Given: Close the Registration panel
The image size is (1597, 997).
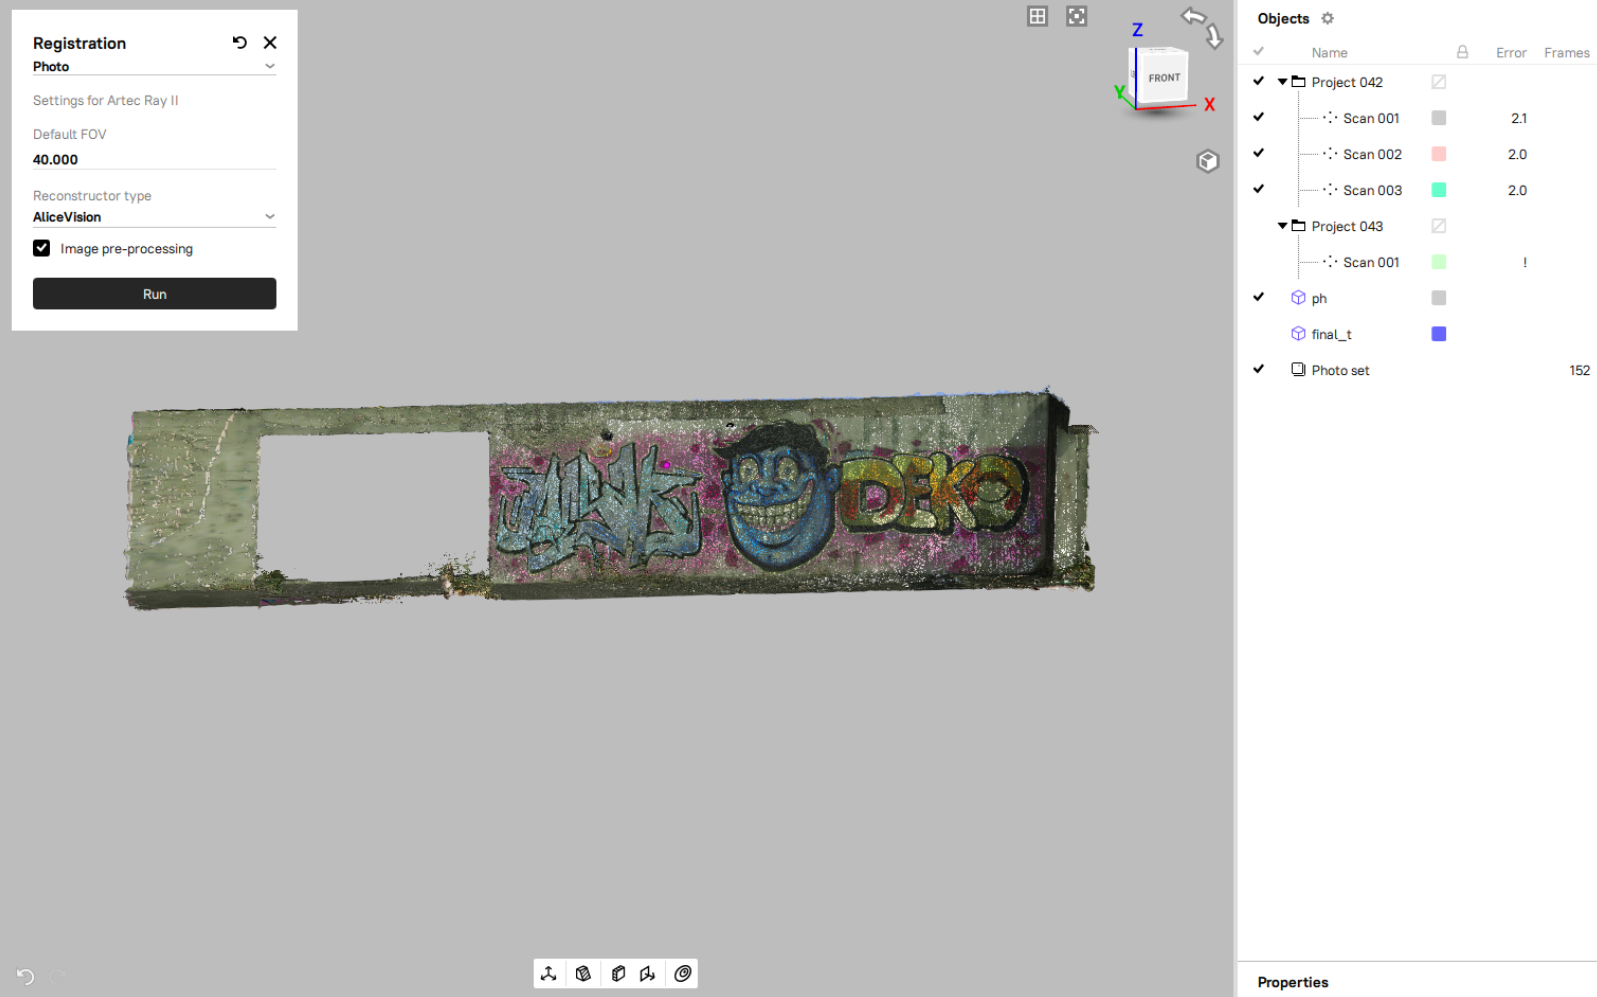Looking at the screenshot, I should pos(270,42).
